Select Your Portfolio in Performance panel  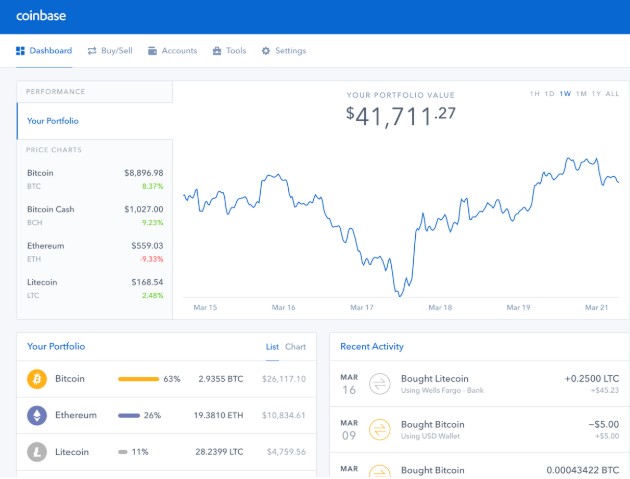pos(53,121)
